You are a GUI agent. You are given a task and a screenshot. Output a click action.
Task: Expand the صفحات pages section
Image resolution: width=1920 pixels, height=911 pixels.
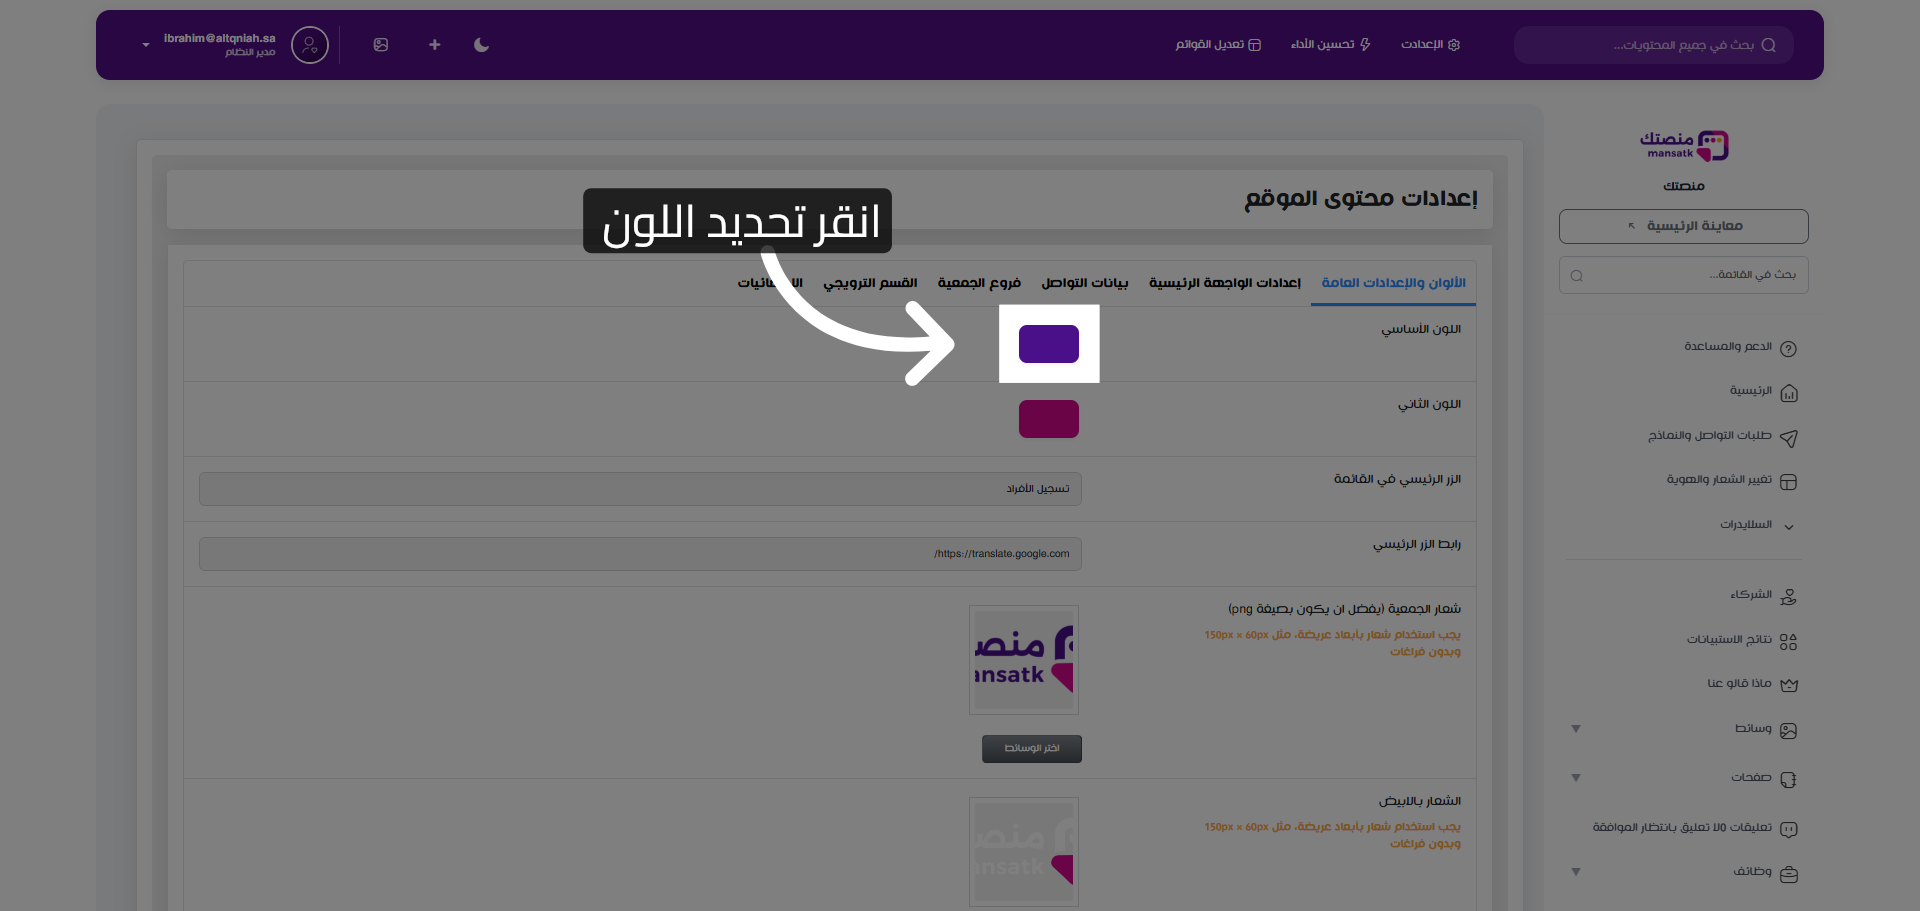click(1575, 778)
